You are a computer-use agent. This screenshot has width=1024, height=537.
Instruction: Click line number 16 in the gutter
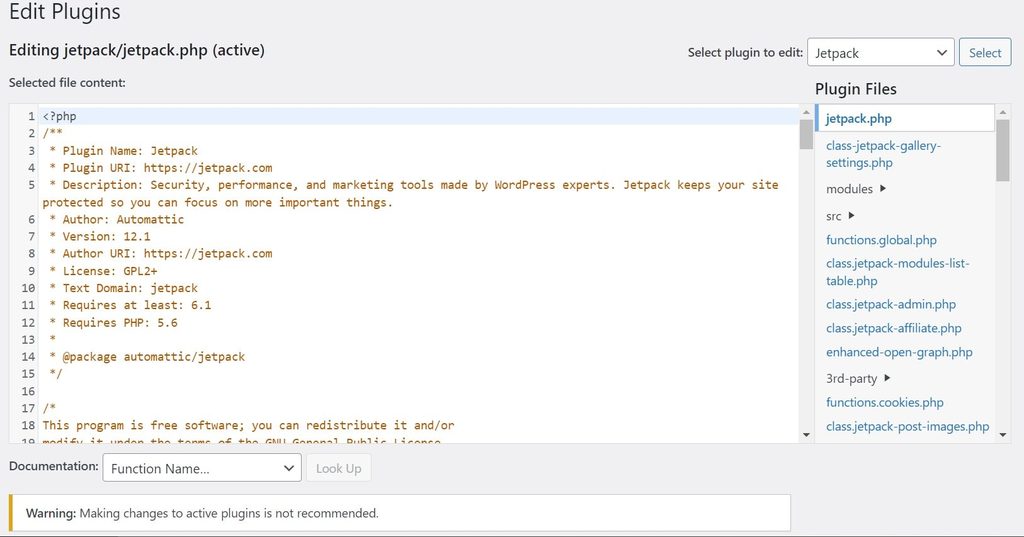tap(28, 391)
